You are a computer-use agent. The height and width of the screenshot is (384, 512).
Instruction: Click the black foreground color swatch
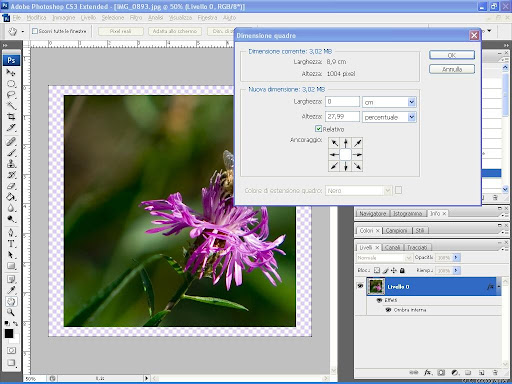[x=9, y=333]
